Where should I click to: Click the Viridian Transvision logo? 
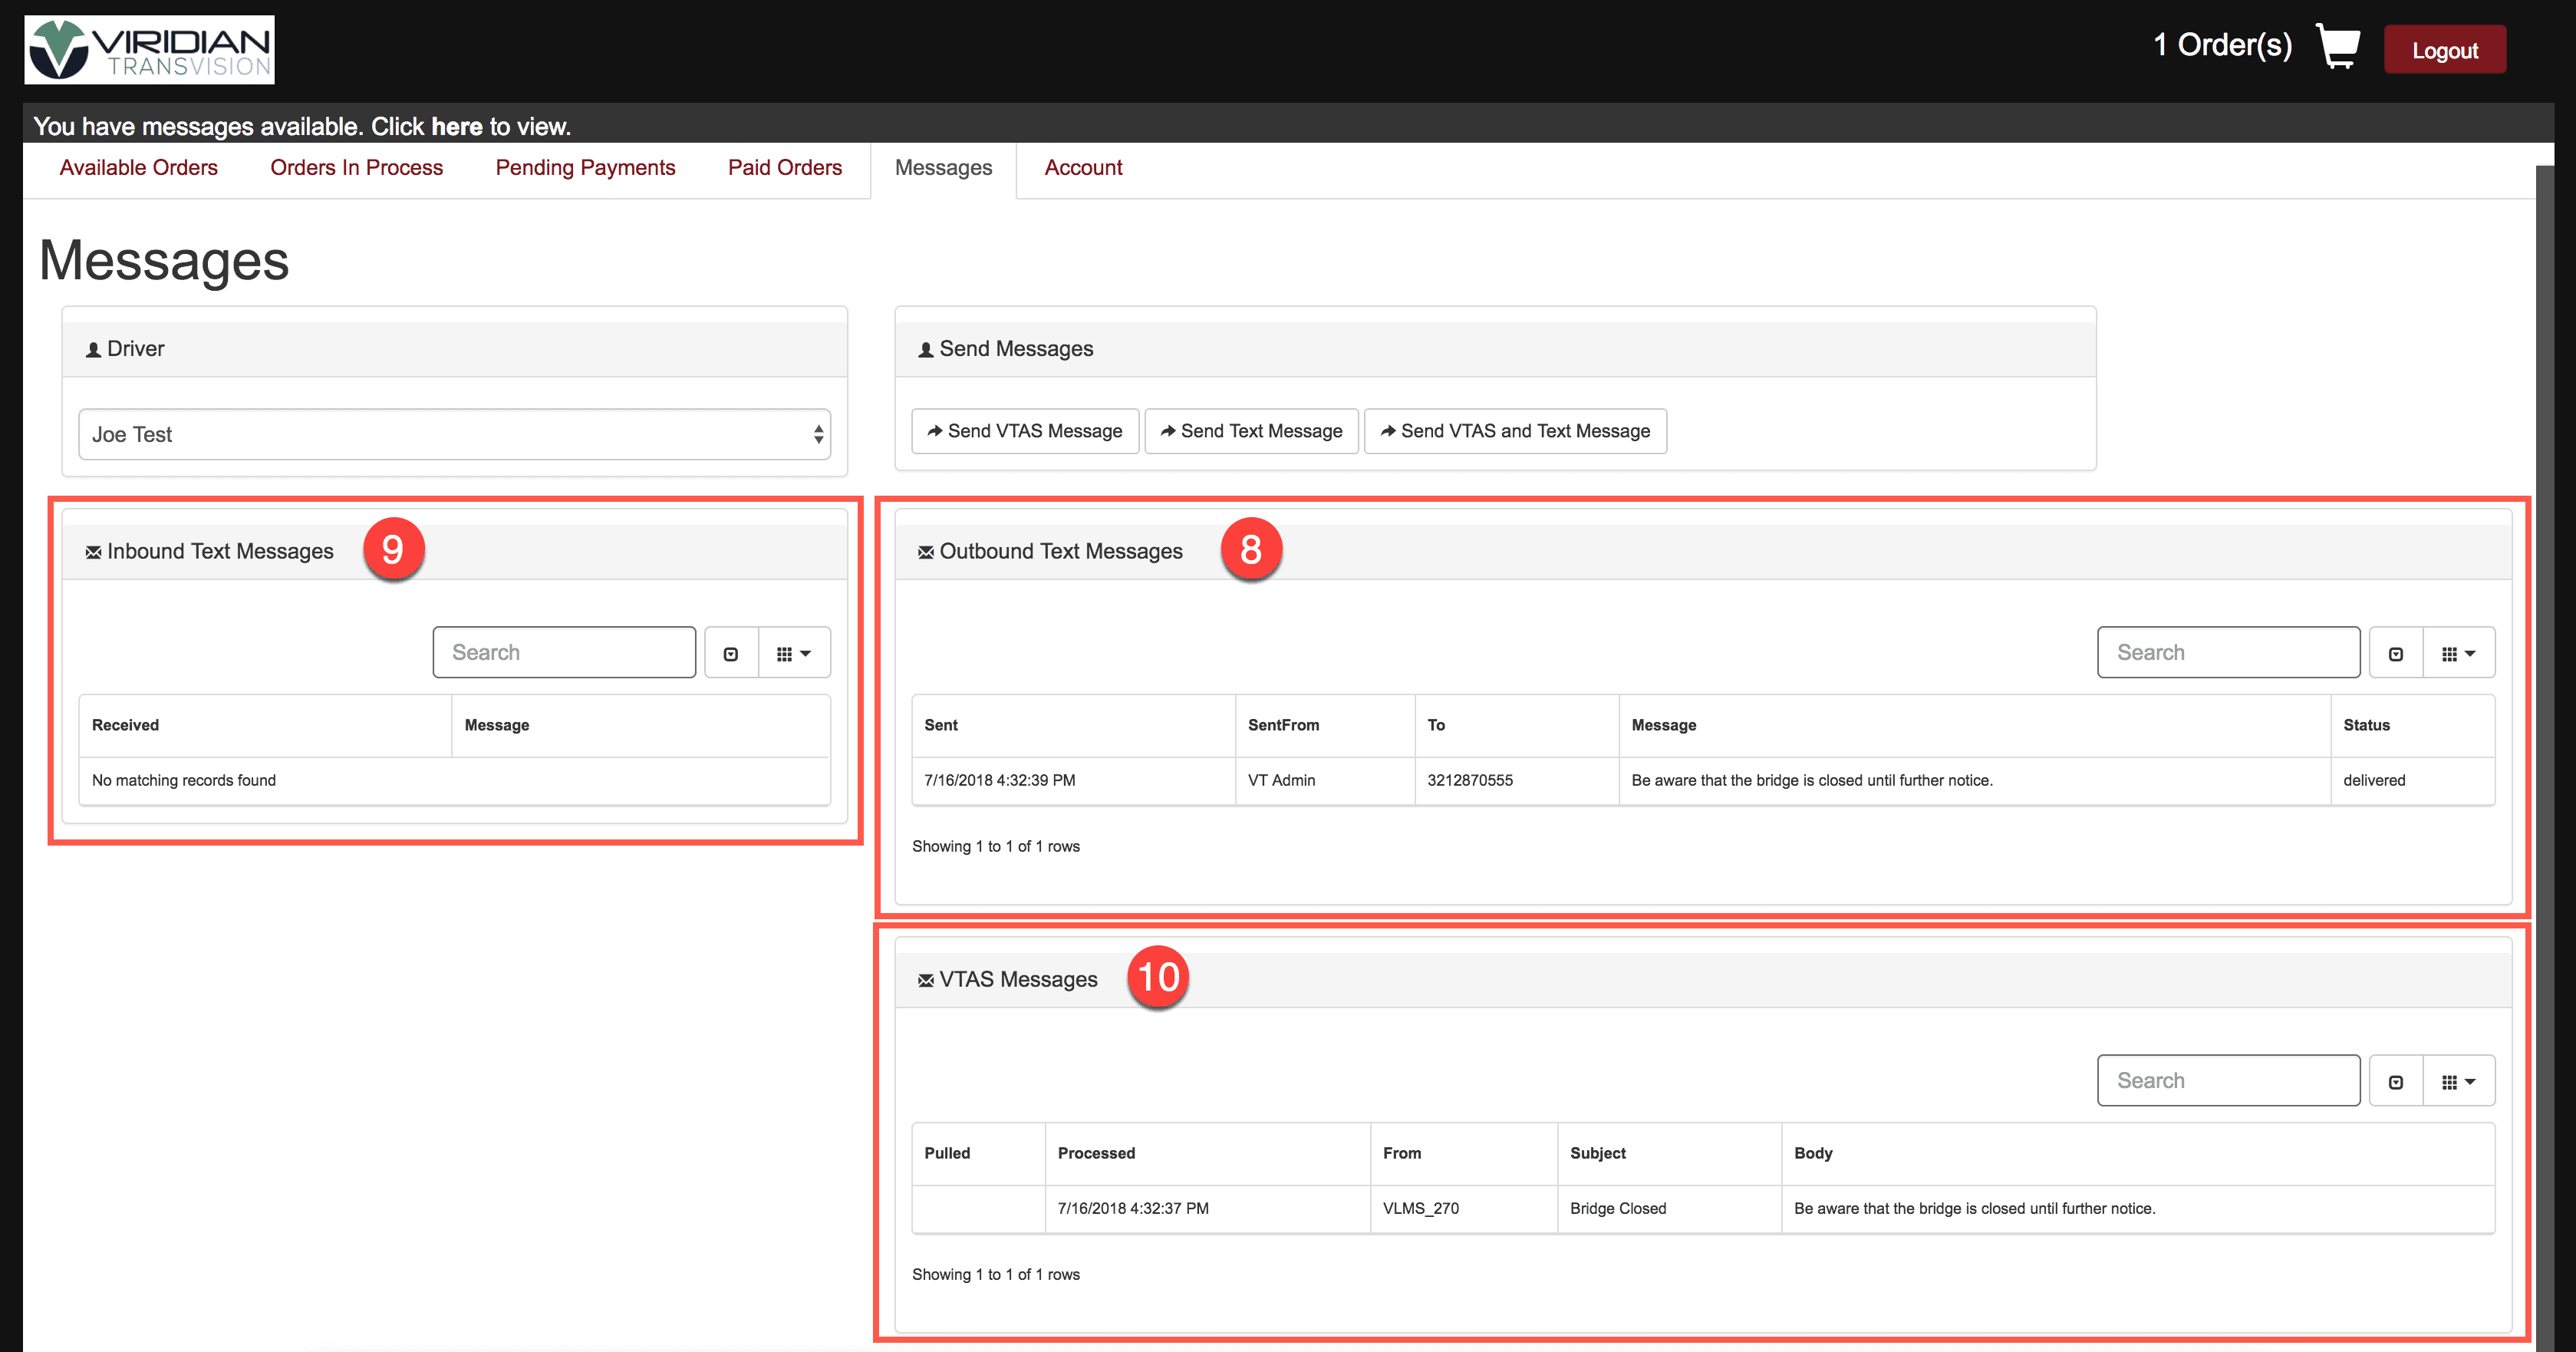[150, 50]
